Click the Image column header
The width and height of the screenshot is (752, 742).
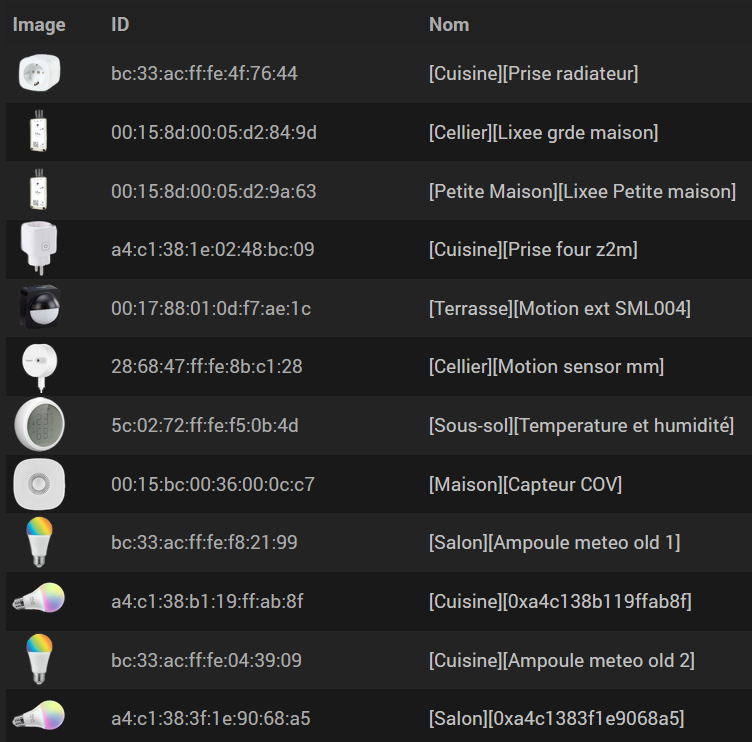coord(39,25)
